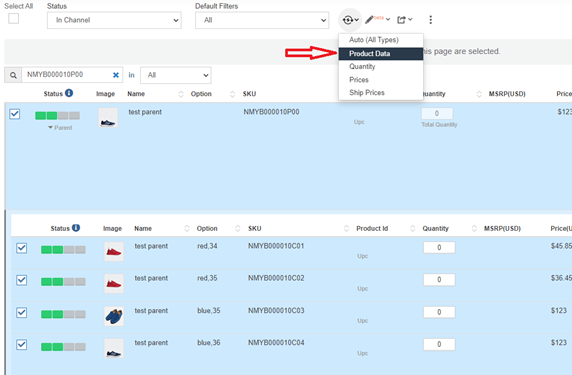Select 'Auto (All Types)' sync option
Screen dimensions: 572x375
[x=381, y=40]
